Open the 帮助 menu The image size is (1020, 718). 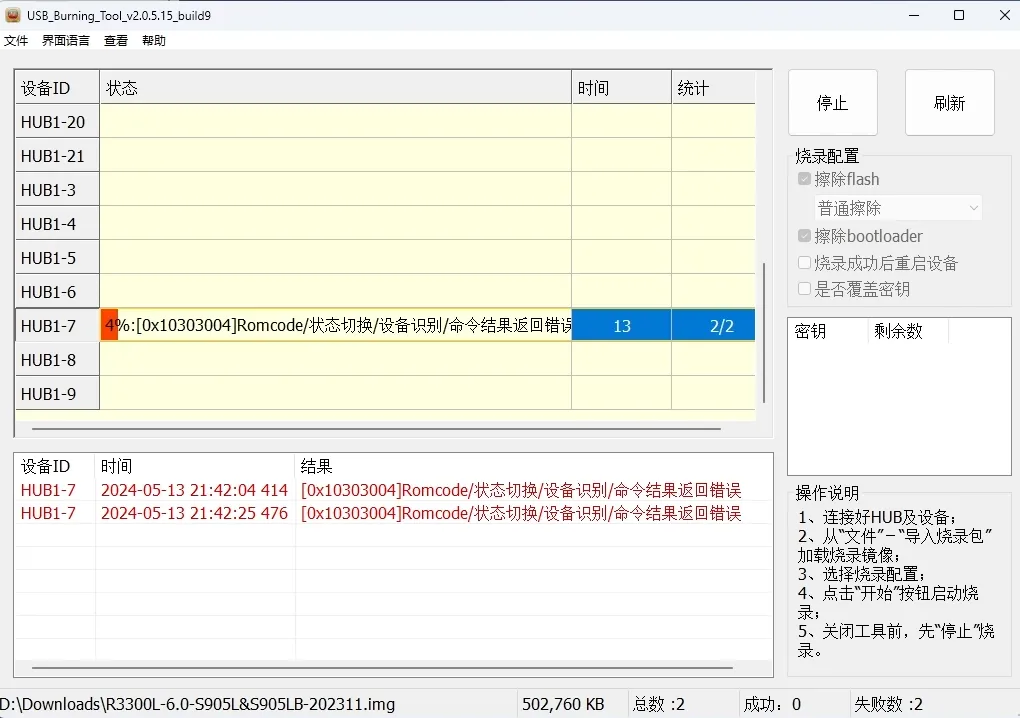[x=154, y=41]
